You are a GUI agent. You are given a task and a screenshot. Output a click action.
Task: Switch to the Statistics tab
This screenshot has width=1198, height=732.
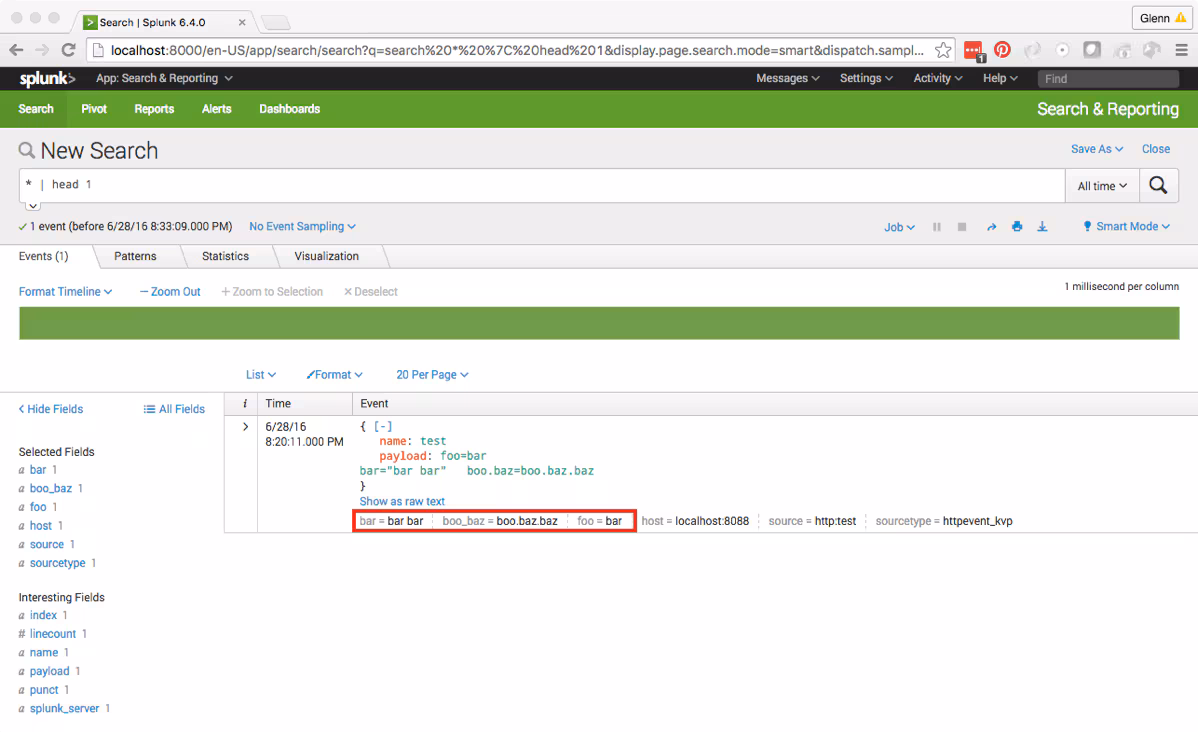pos(225,256)
